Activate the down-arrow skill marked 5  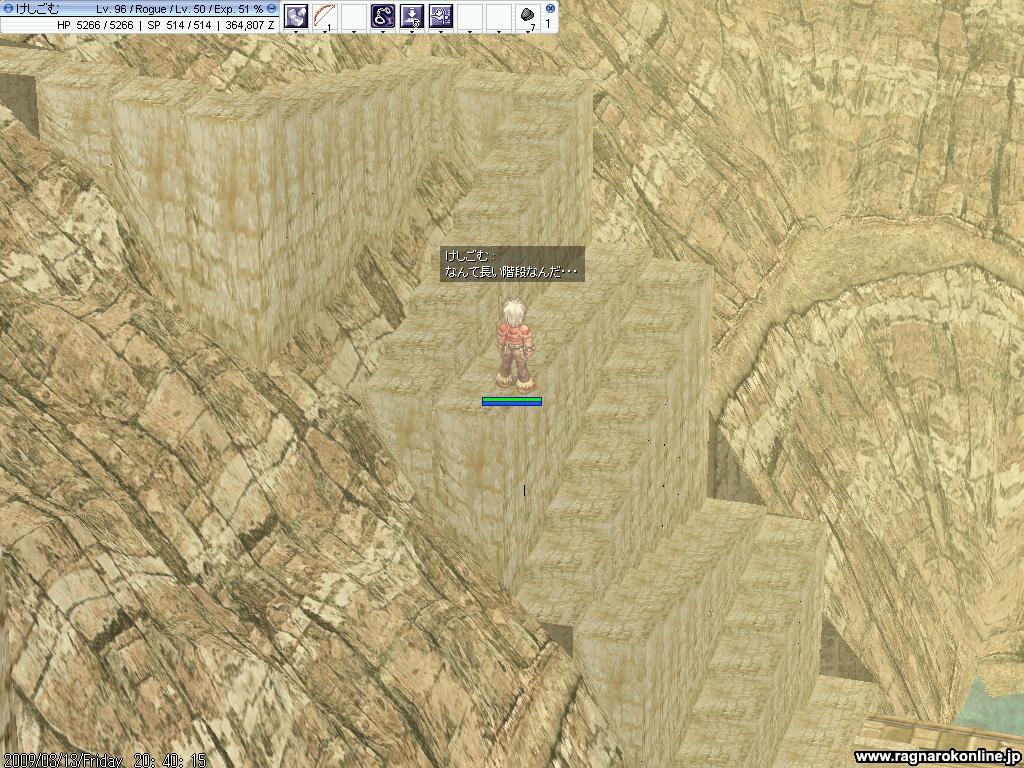point(411,15)
